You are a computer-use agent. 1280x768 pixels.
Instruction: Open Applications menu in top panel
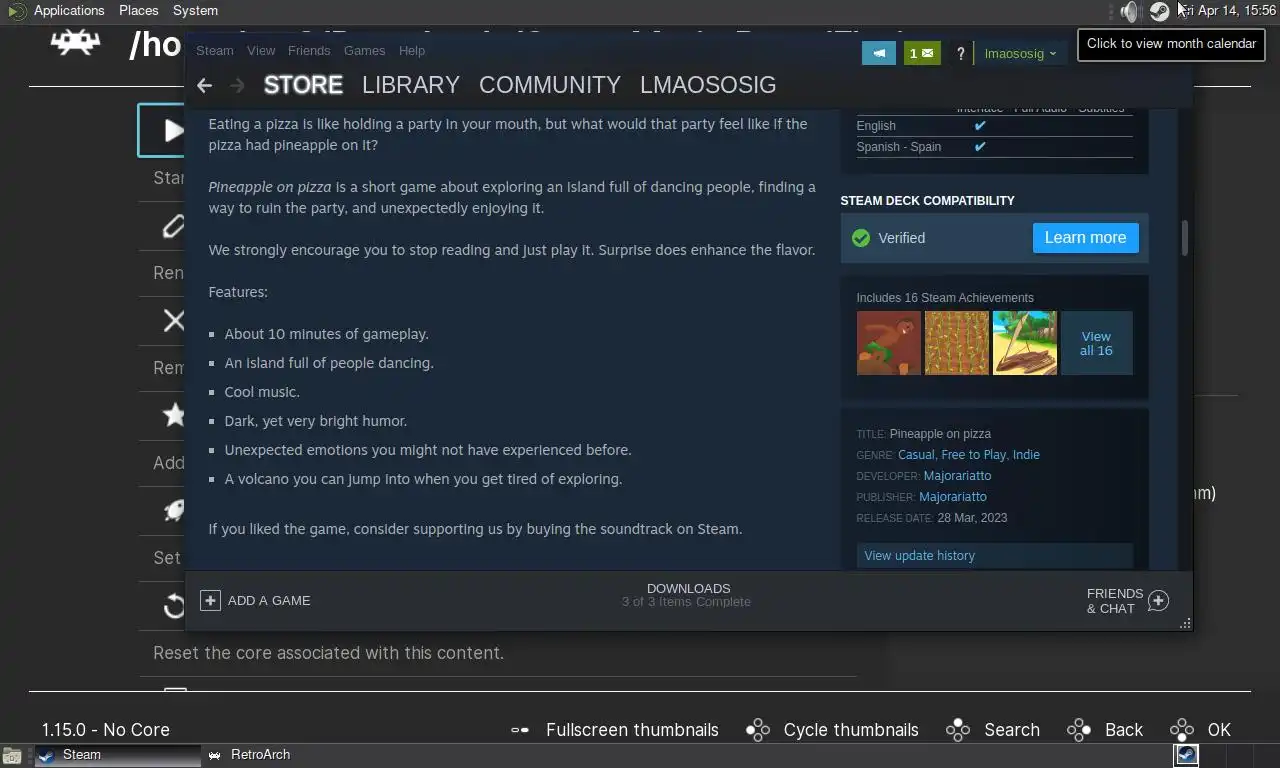click(68, 11)
